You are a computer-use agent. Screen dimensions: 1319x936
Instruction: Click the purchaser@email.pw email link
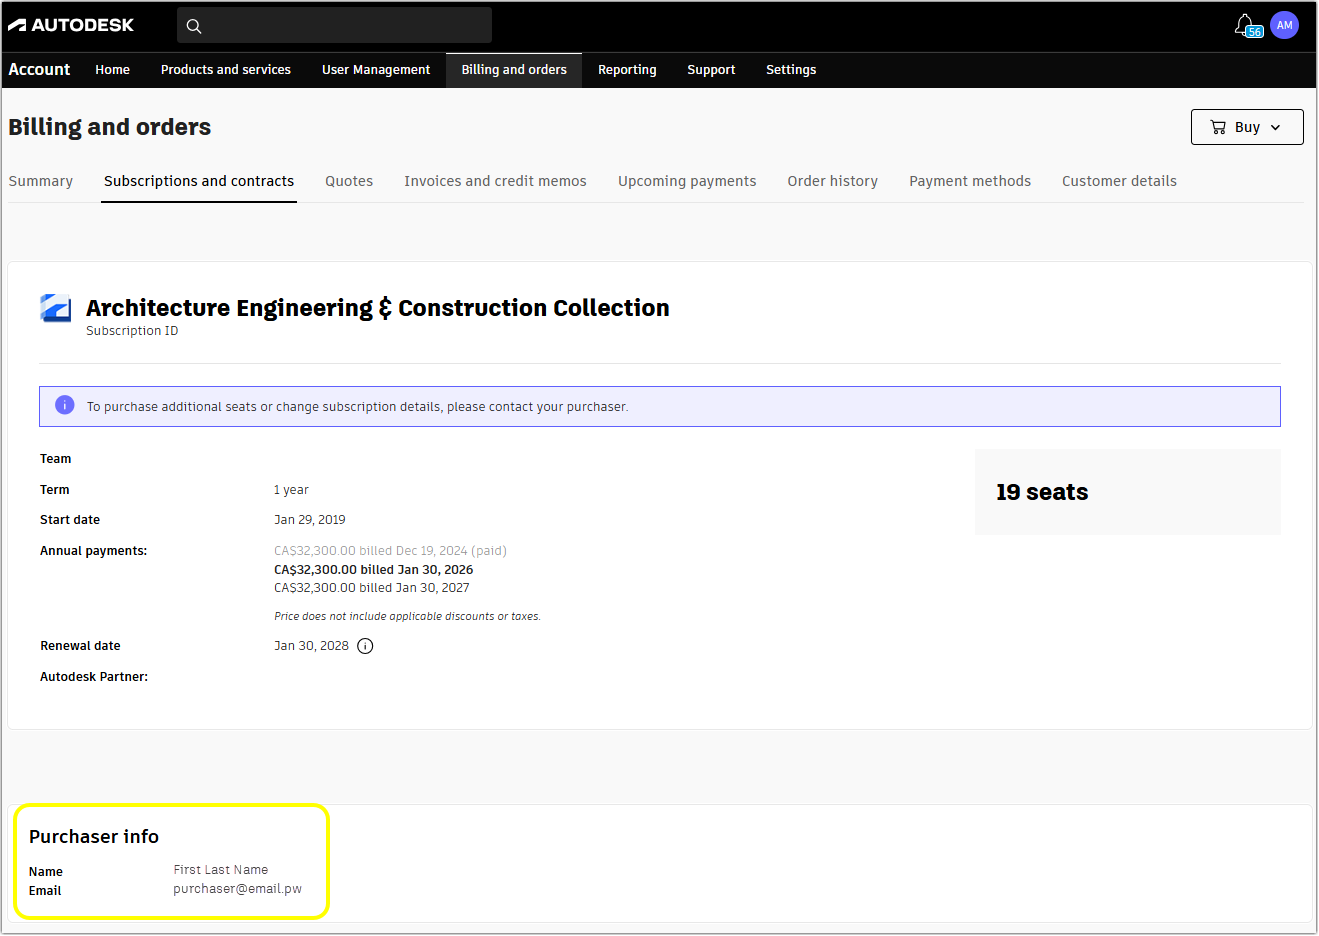coord(237,888)
